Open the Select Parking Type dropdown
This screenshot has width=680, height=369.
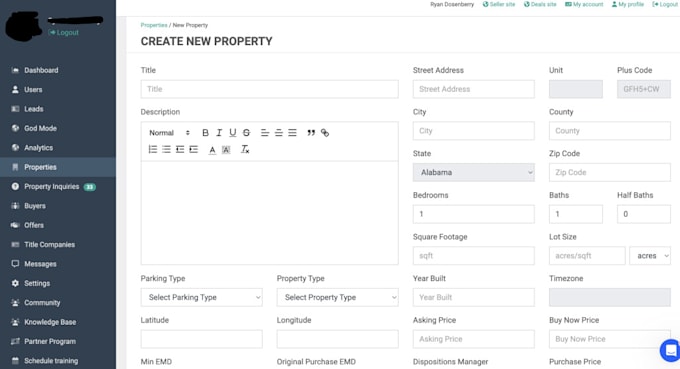pos(201,297)
